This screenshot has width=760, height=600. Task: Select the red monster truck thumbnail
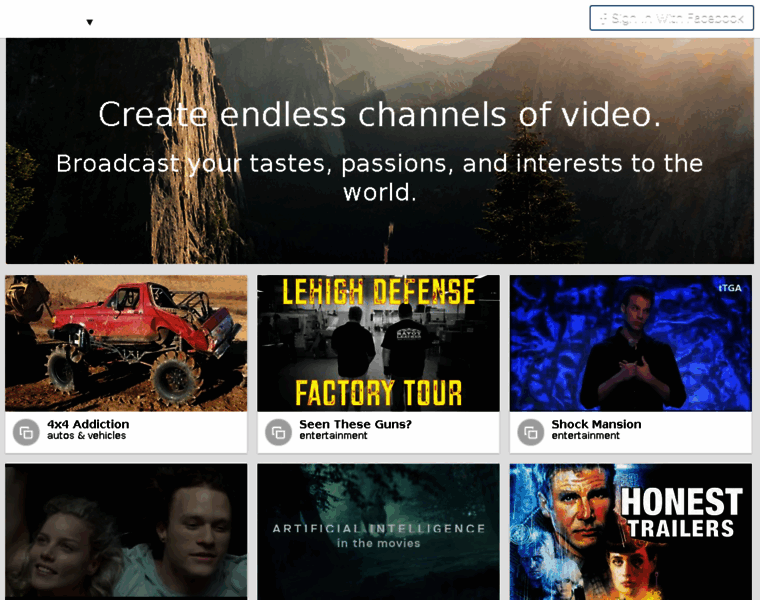click(126, 343)
